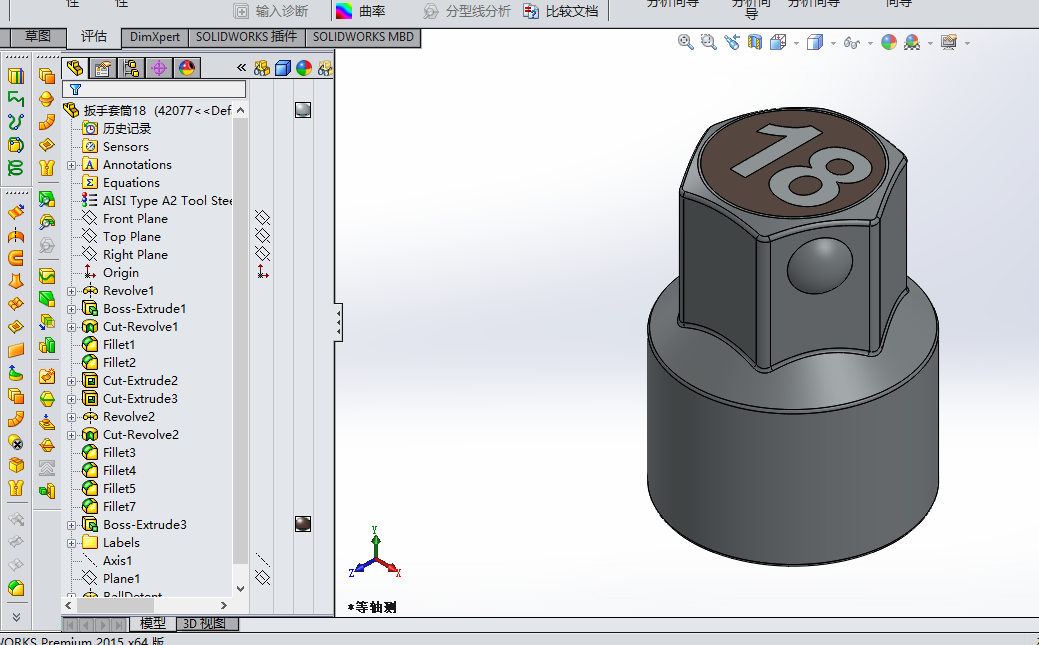The width and height of the screenshot is (1039, 645).
Task: Toggle Hide/Show Items glasses icon
Action: 851,42
